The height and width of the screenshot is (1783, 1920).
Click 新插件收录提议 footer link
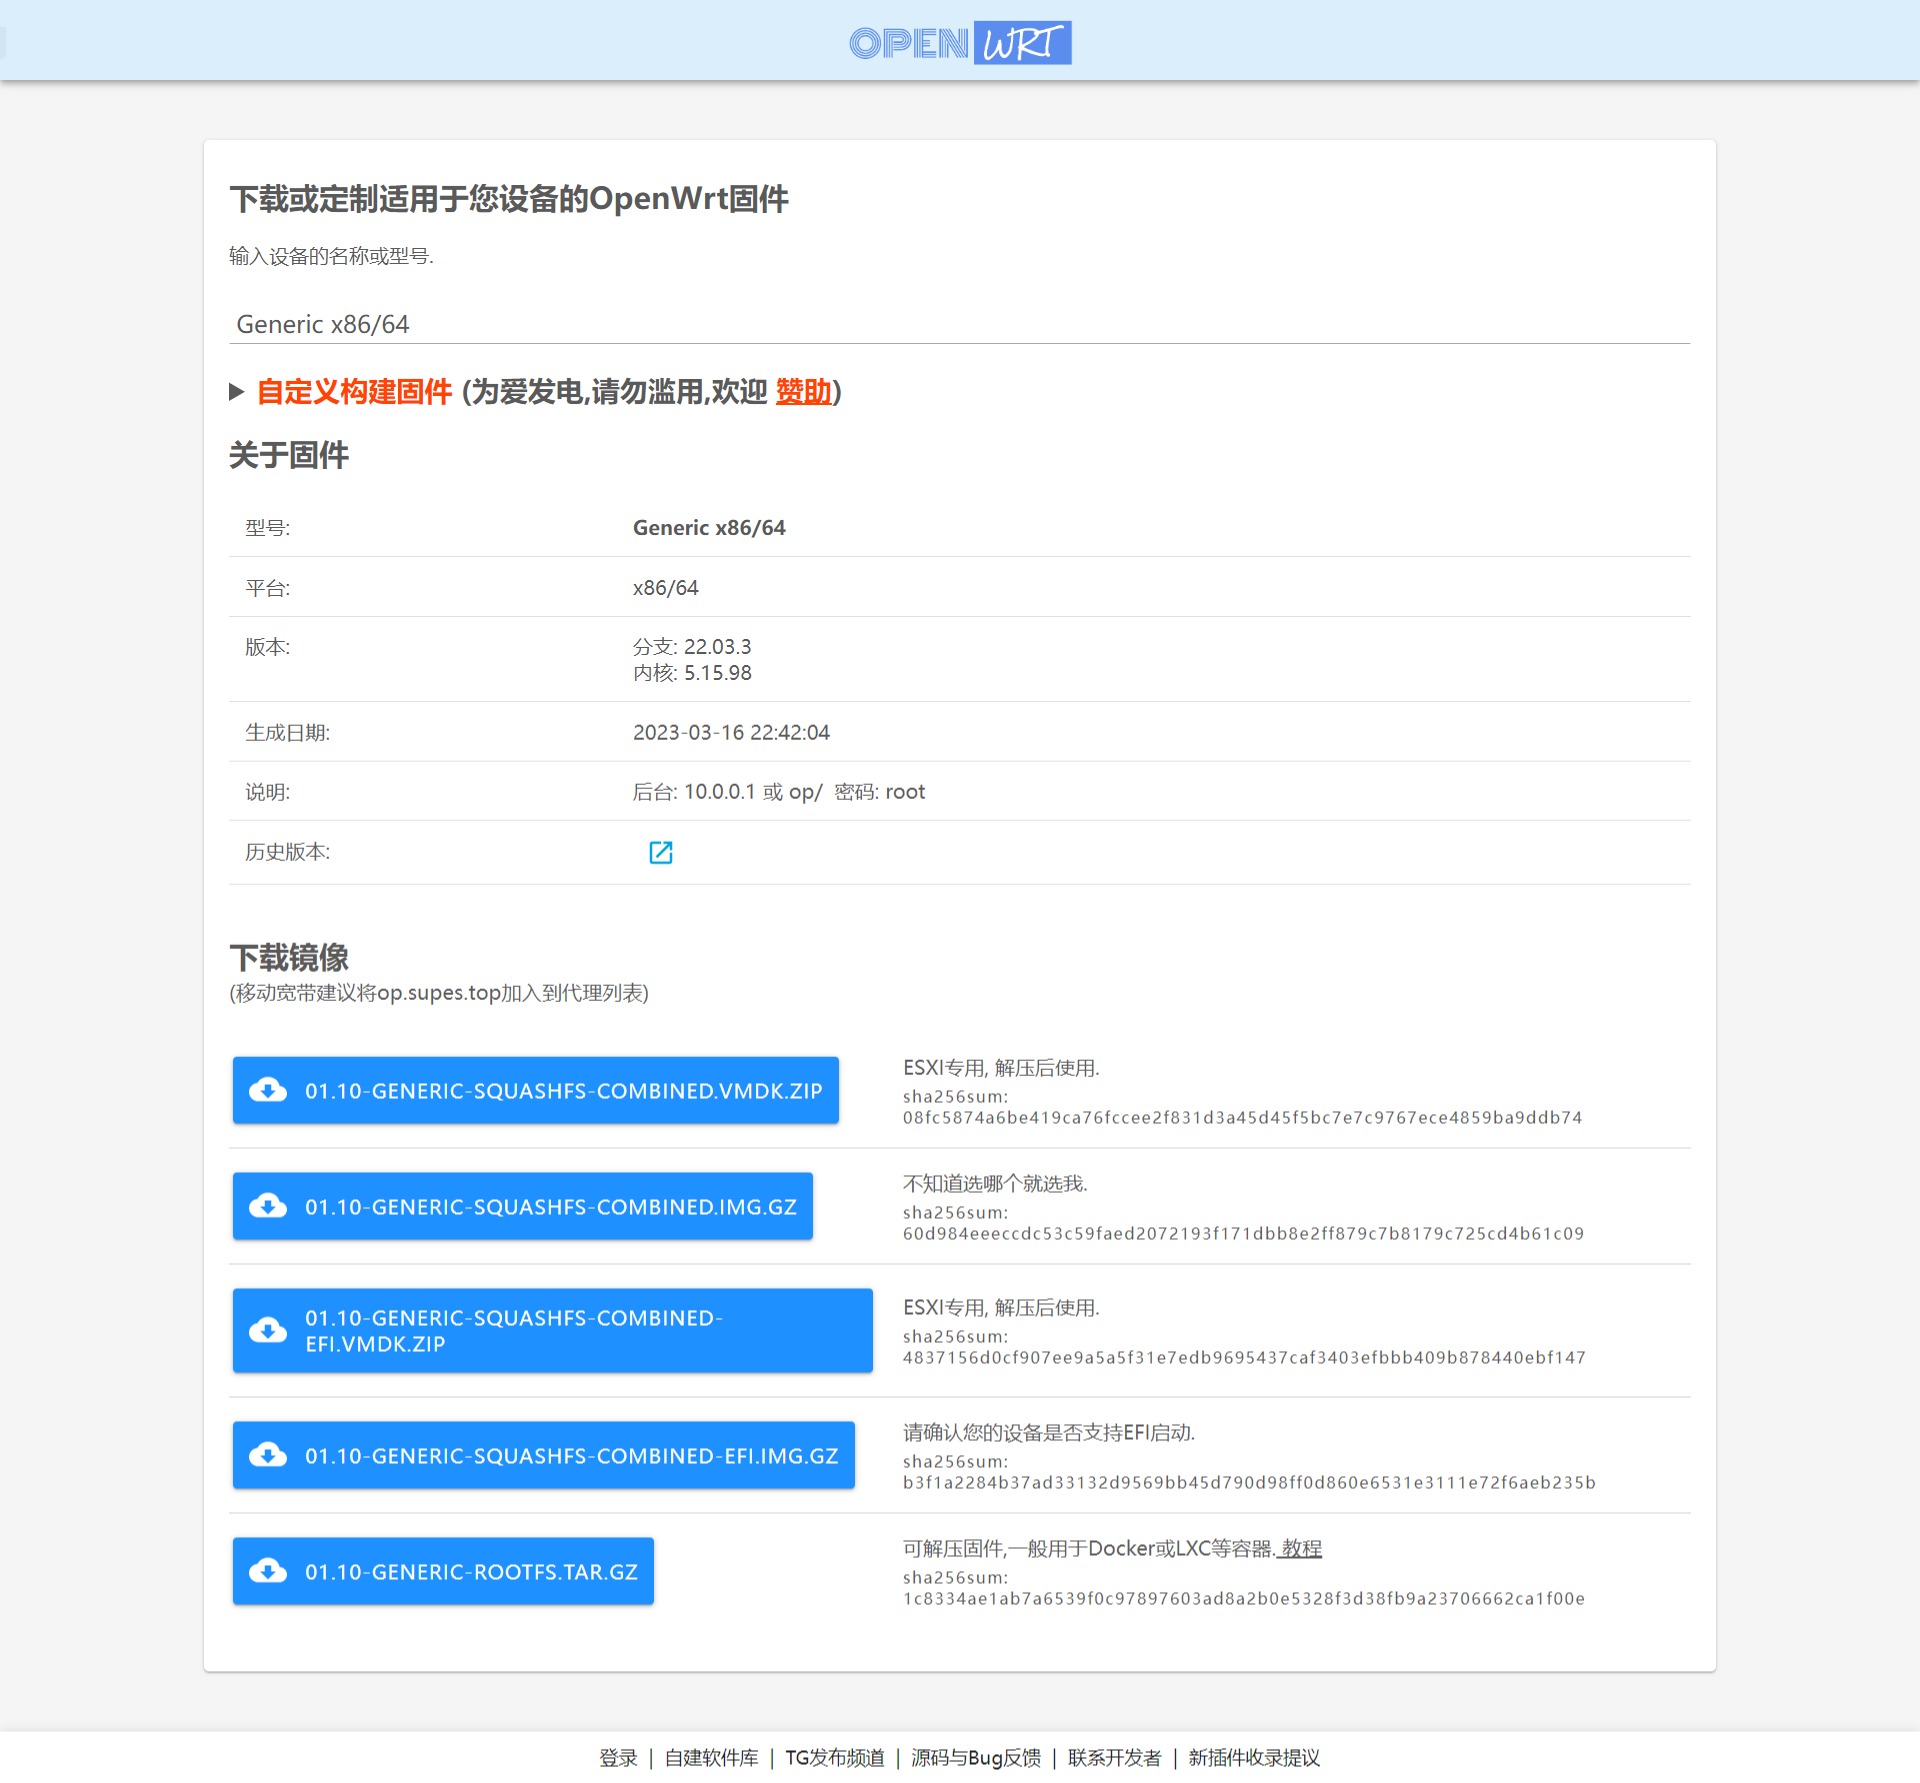point(1254,1758)
